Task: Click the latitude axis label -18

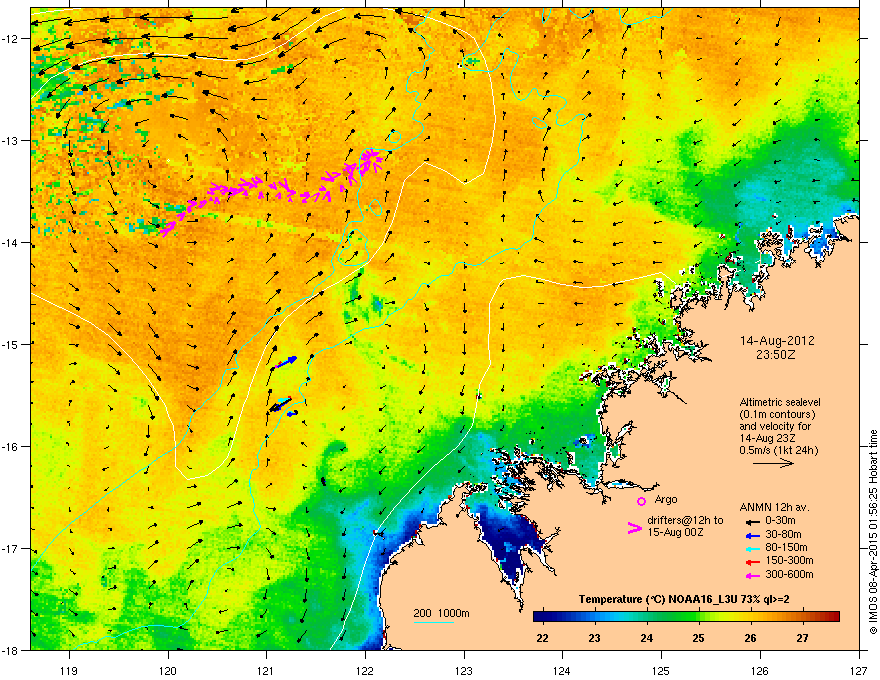Action: pos(12,650)
